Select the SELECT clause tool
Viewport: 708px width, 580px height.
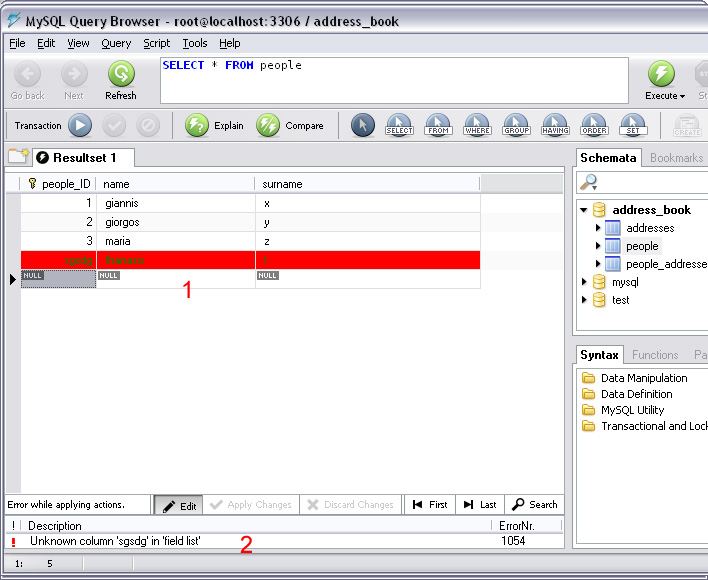click(x=399, y=125)
